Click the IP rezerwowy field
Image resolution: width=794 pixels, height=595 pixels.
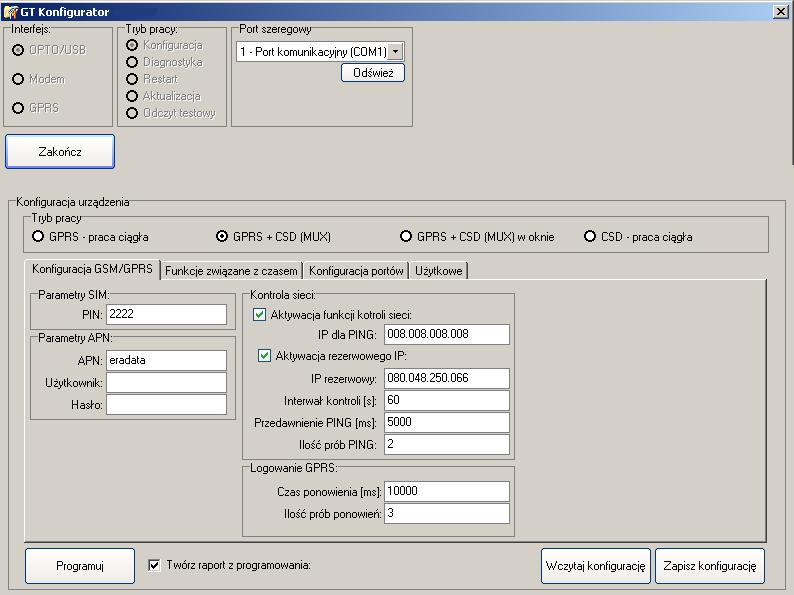447,378
